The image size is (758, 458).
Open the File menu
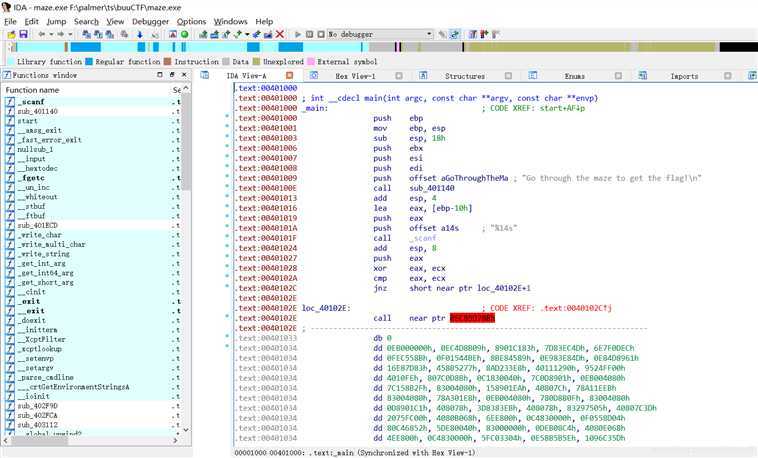coord(10,22)
